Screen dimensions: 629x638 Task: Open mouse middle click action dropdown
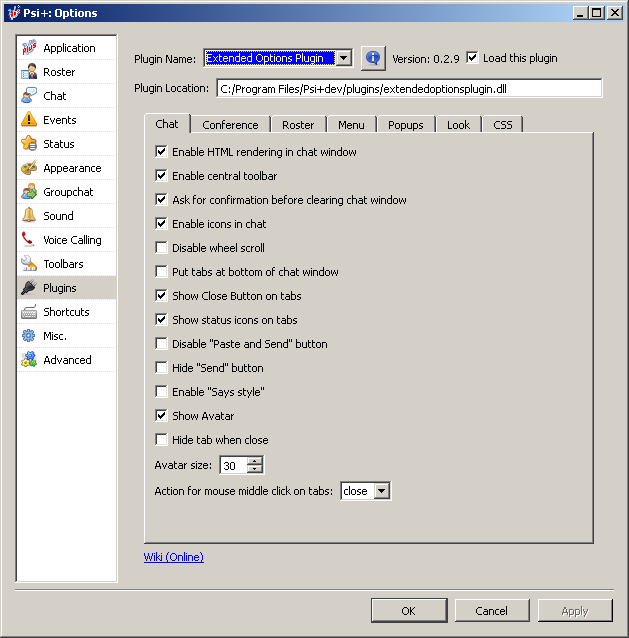tap(381, 491)
